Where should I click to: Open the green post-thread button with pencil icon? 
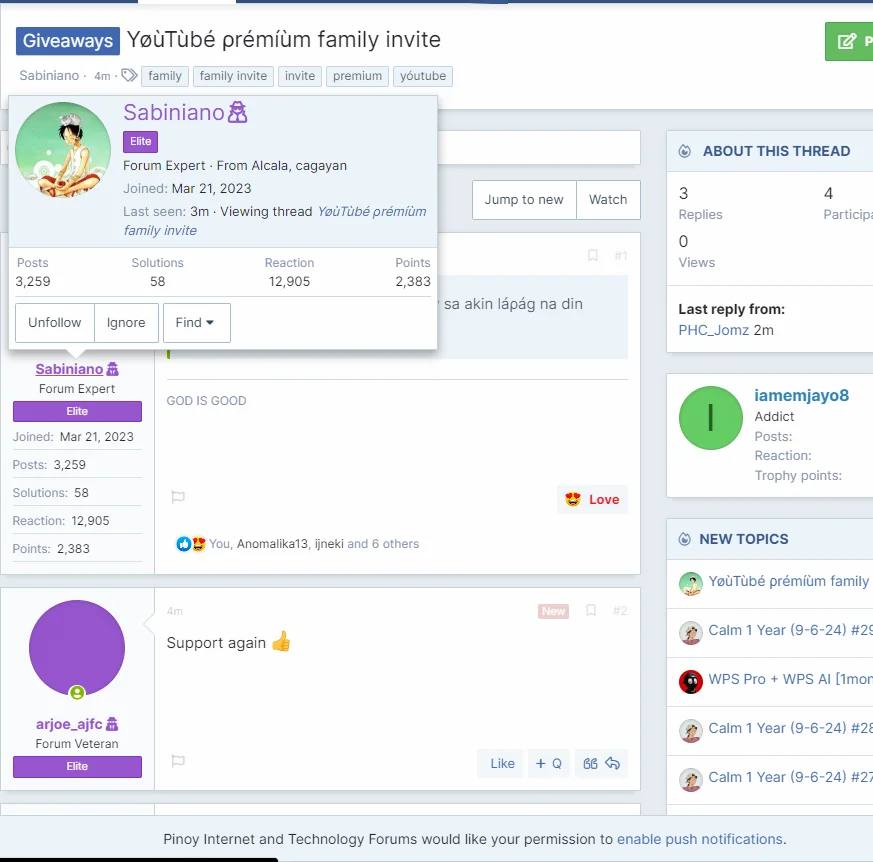click(x=850, y=41)
